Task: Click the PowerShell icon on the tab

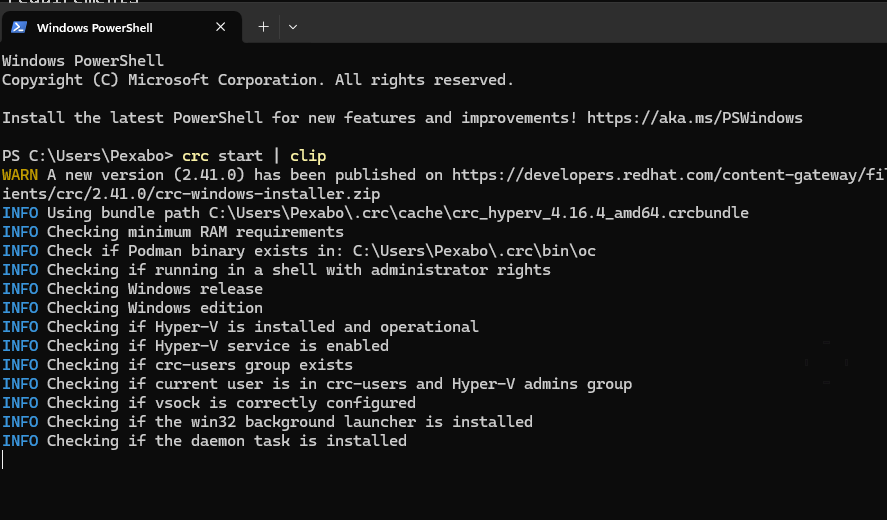Action: 19,27
